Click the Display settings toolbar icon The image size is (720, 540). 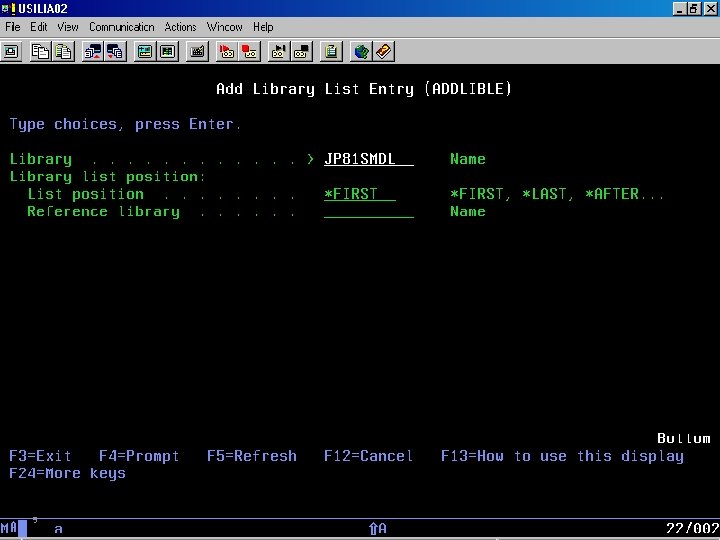pos(145,51)
